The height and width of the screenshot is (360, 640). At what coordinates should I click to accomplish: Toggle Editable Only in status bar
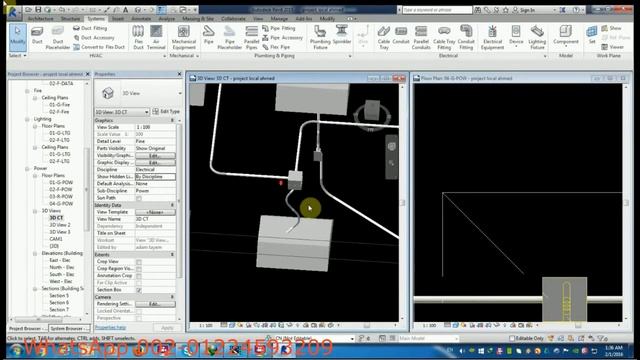[x=512, y=338]
